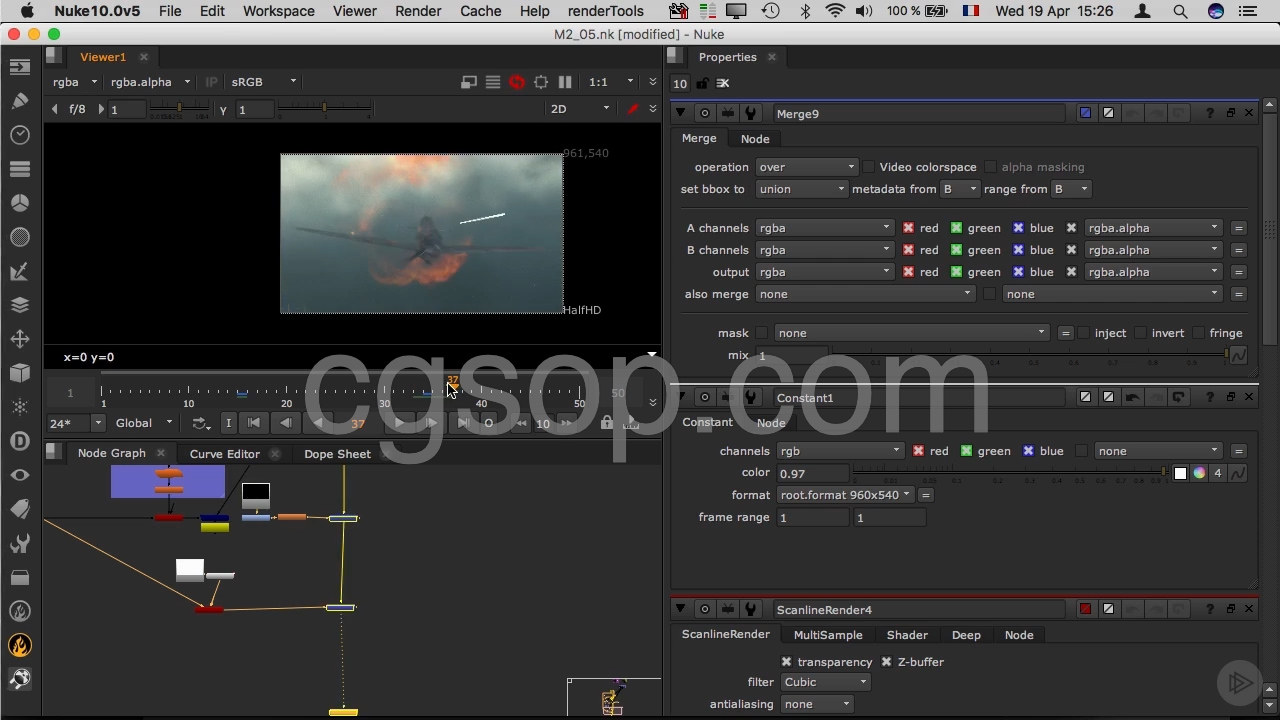This screenshot has height=720, width=1280.
Task: Click the white color swatch for Constant1
Action: pyautogui.click(x=1180, y=473)
